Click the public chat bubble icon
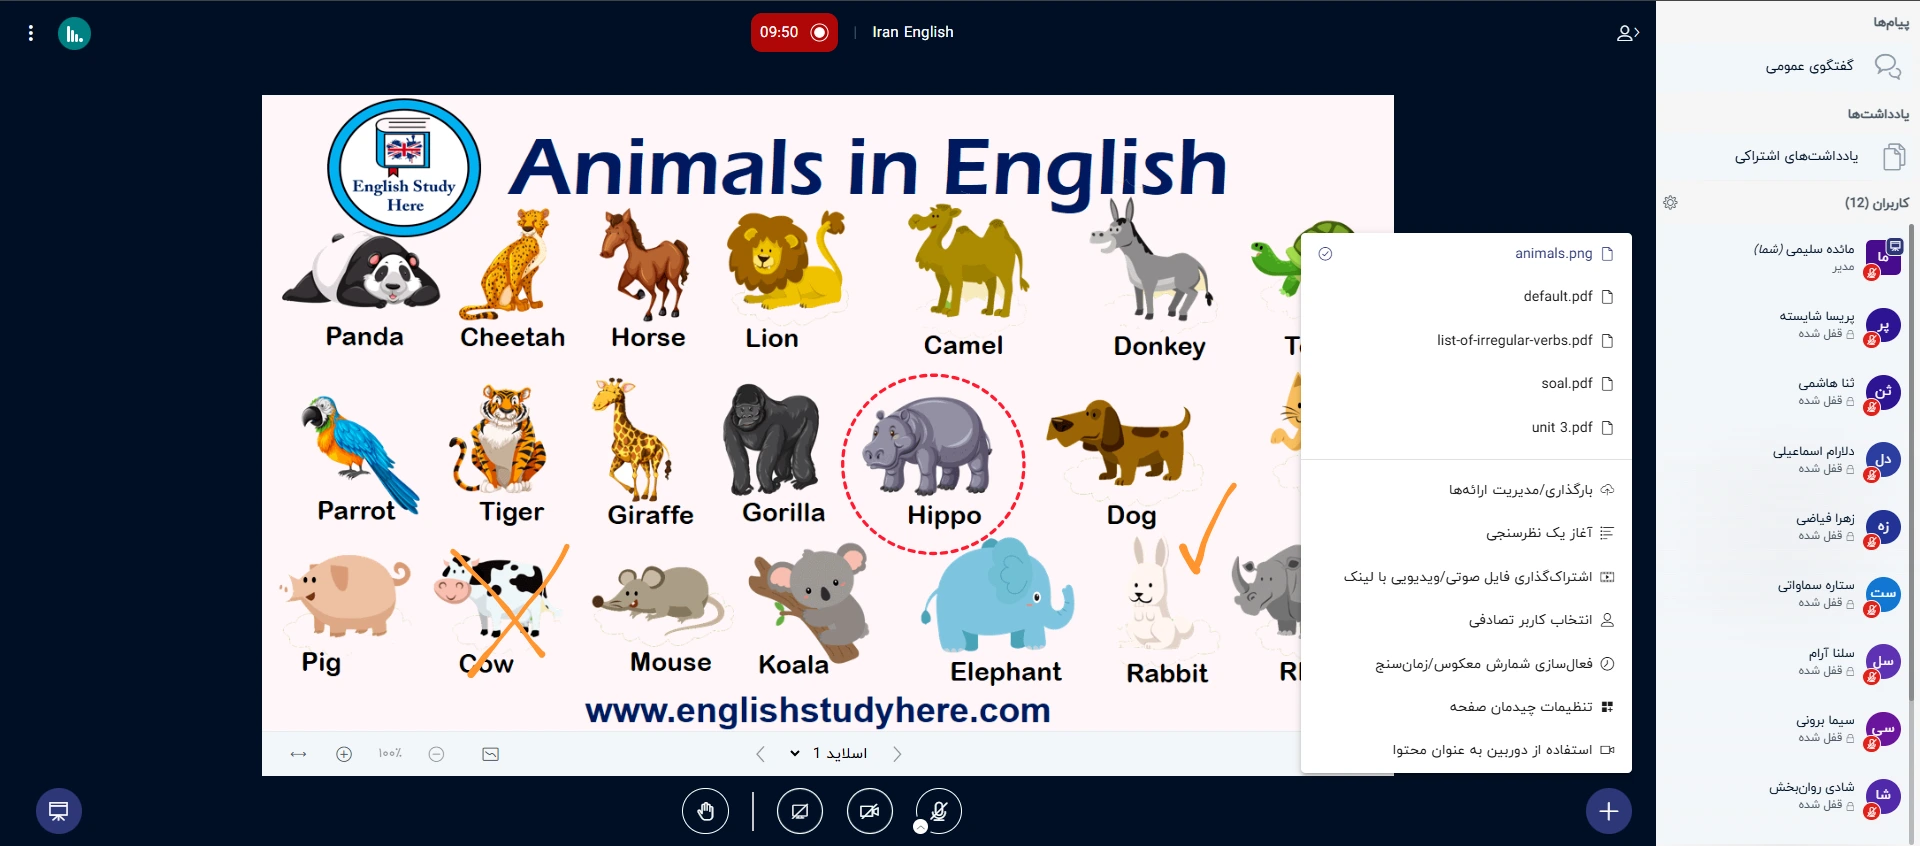 (1888, 67)
